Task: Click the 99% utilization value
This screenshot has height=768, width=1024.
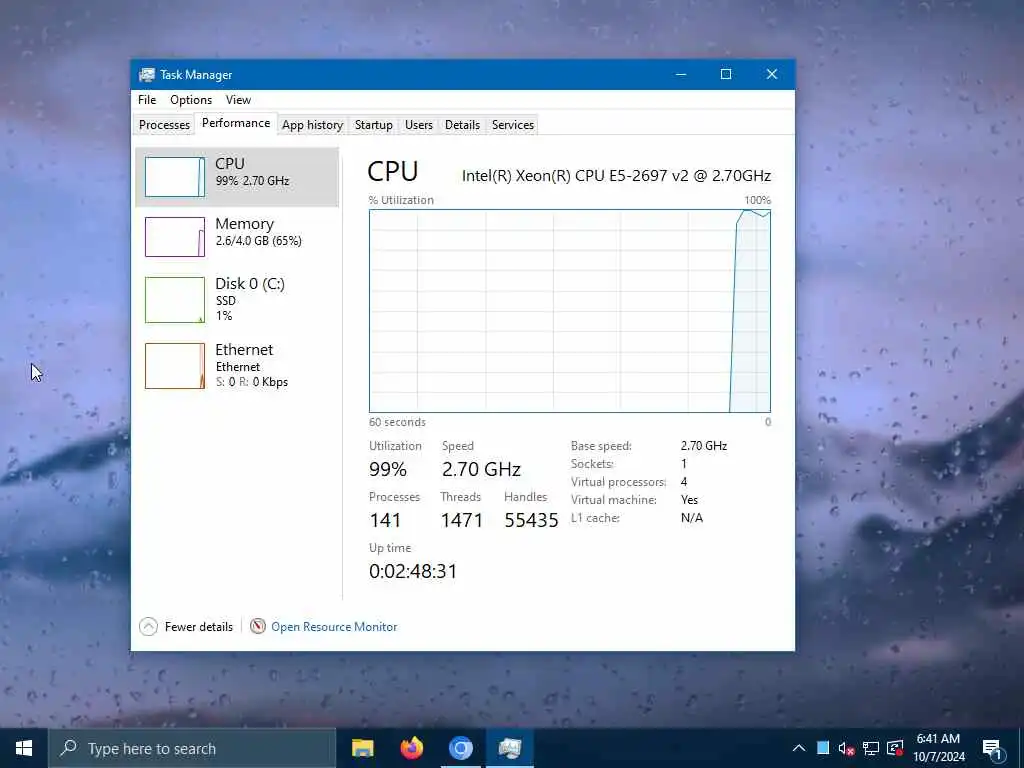Action: 388,469
